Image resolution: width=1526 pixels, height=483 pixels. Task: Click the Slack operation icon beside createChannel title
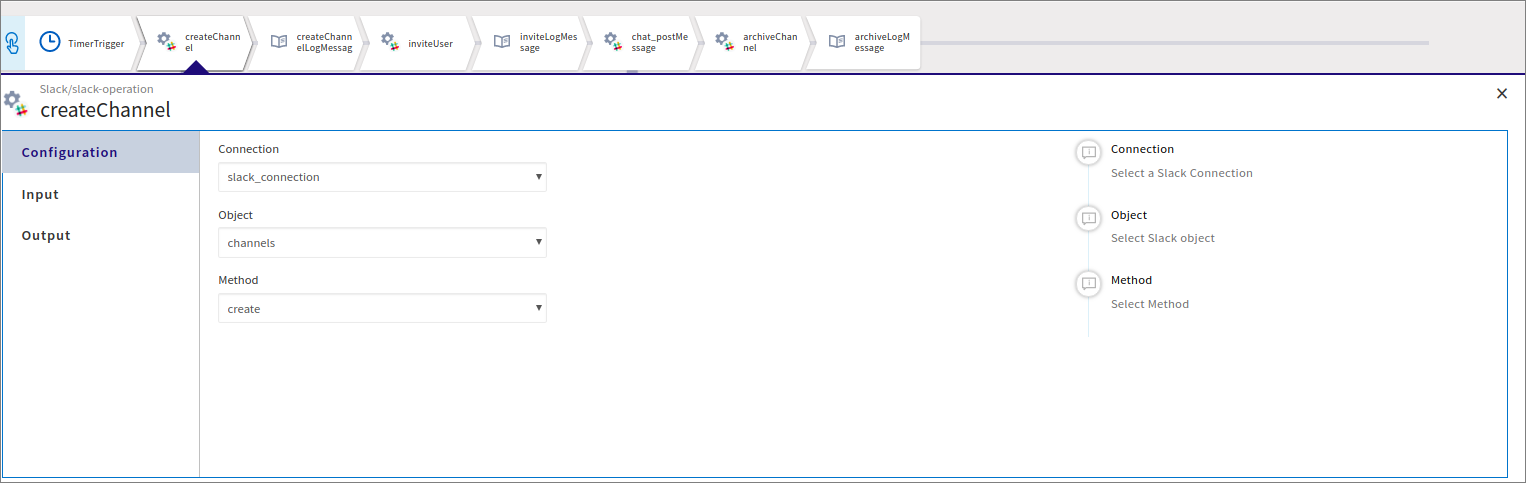(15, 103)
